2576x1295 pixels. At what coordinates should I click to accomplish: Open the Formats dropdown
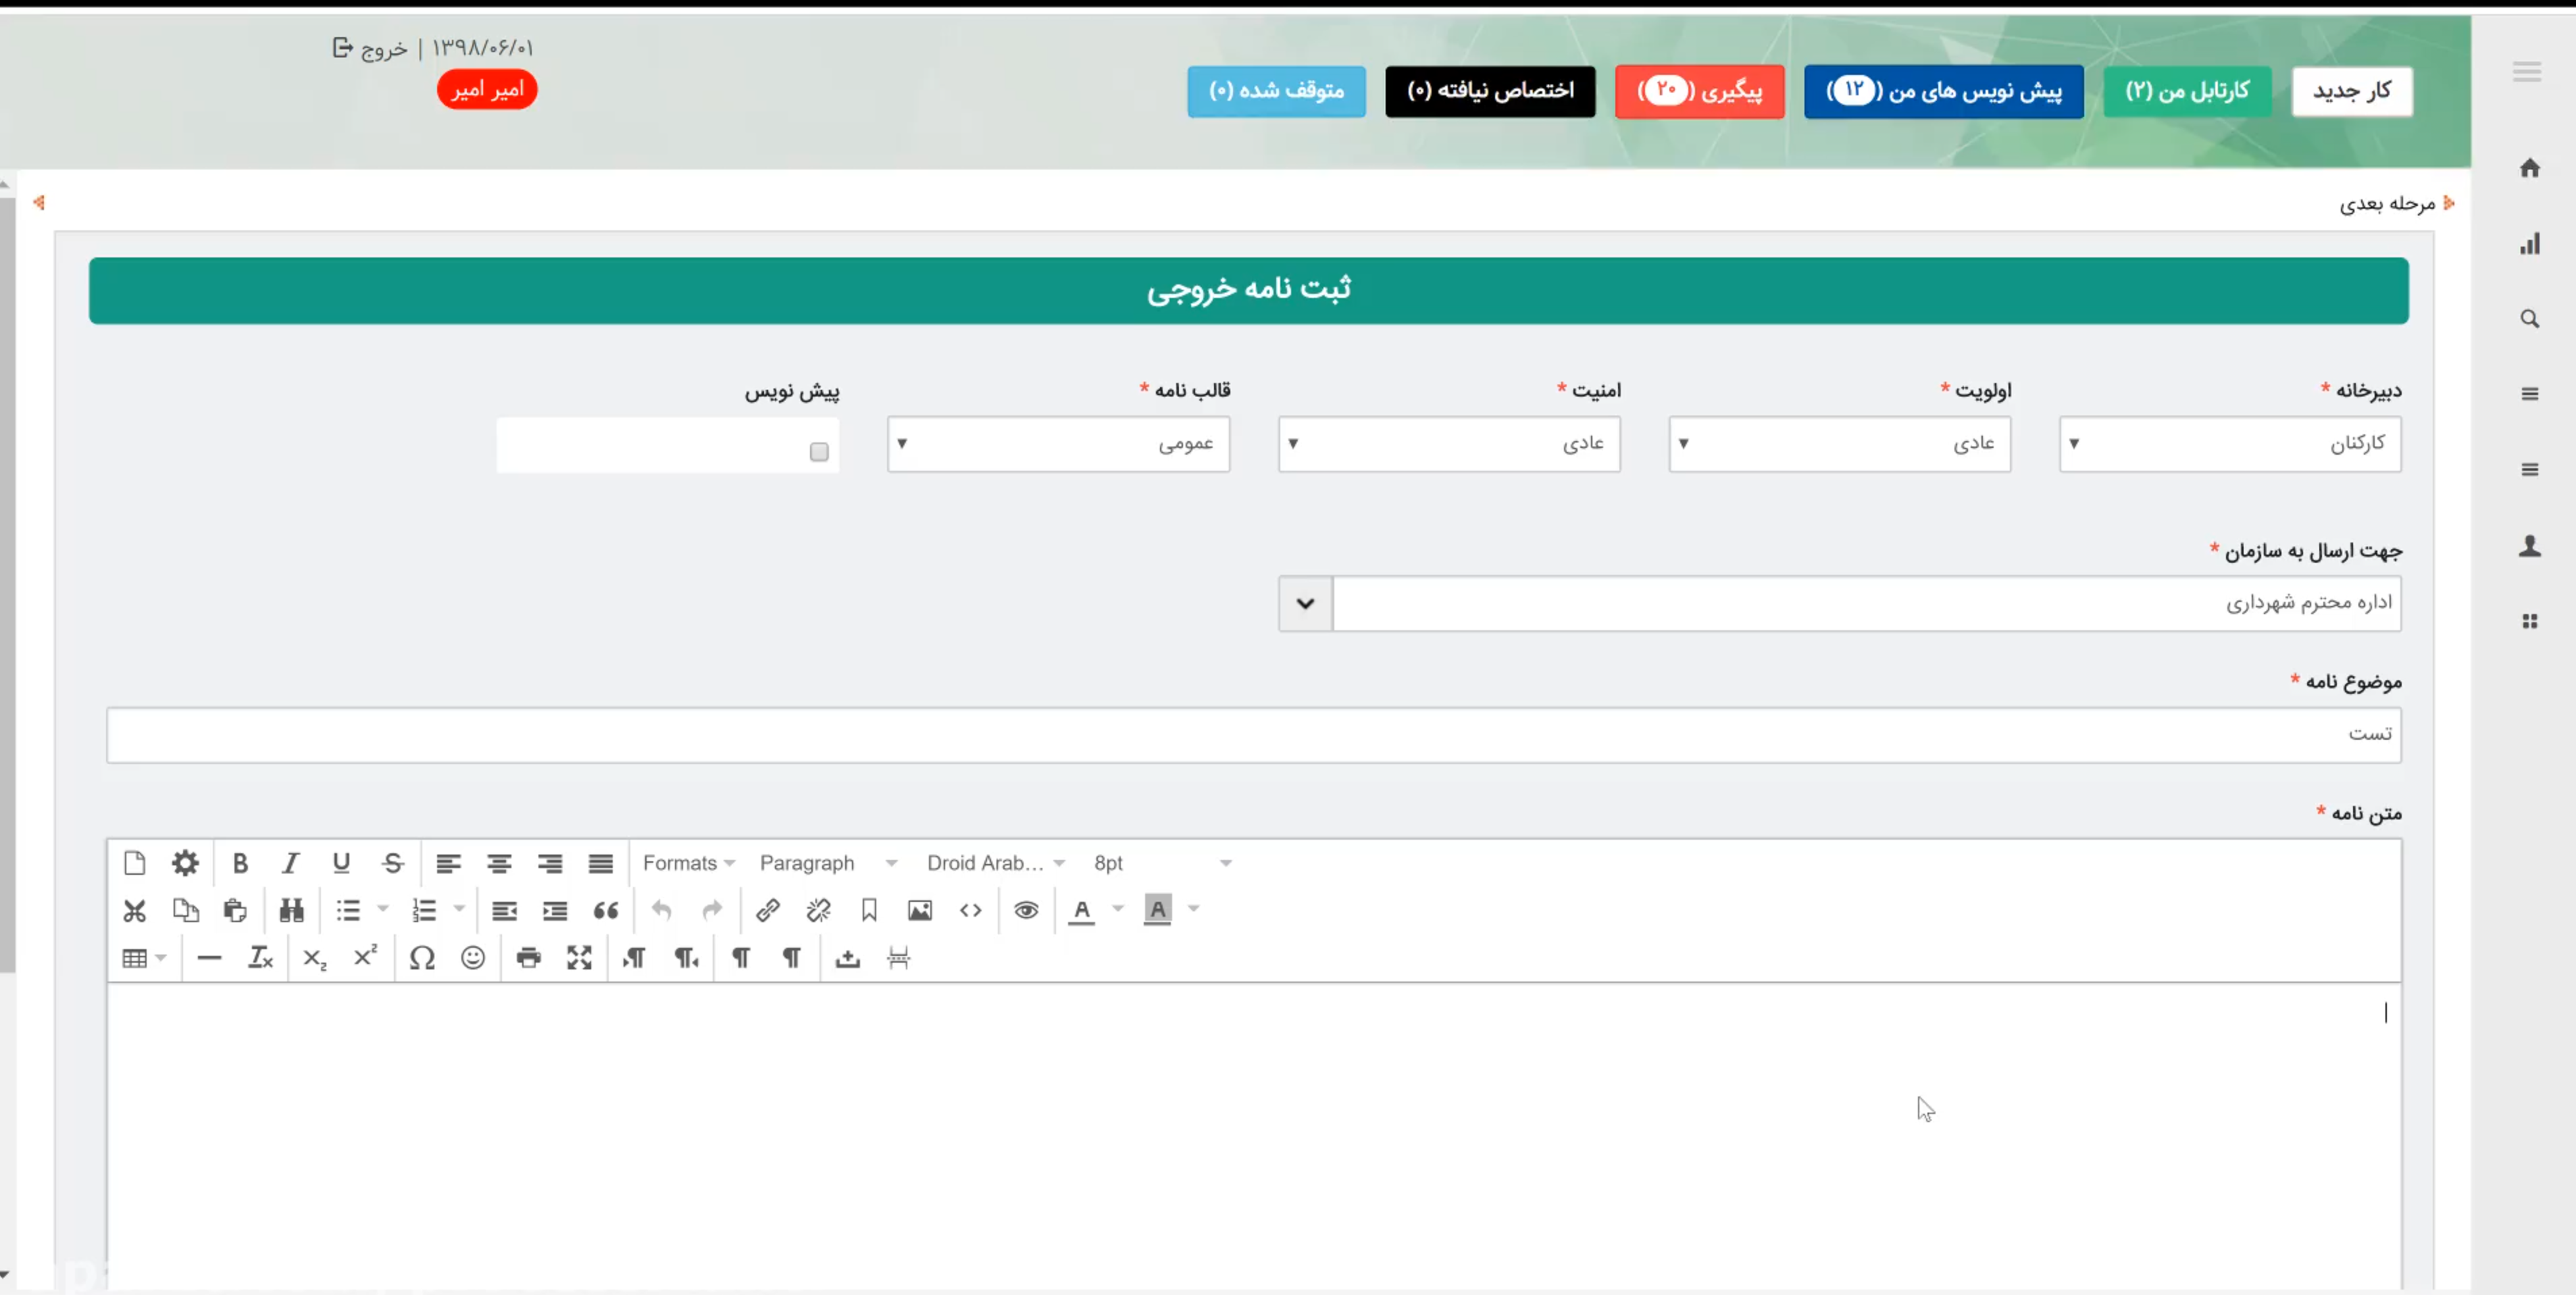pos(688,863)
